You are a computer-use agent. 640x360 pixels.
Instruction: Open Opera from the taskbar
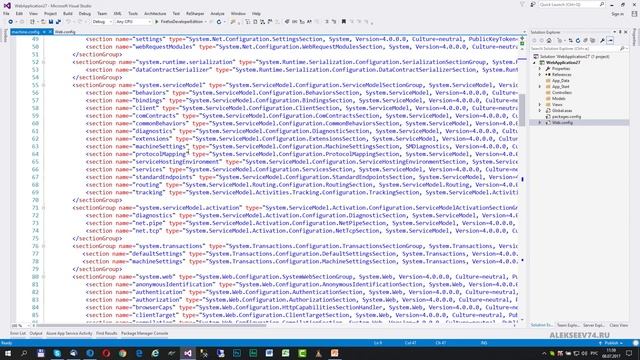106,353
